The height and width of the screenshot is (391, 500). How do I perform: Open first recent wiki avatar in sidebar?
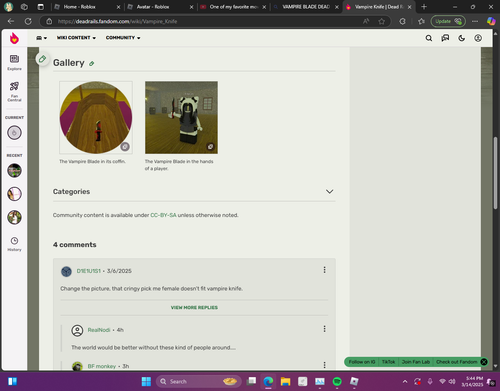pyautogui.click(x=14, y=171)
